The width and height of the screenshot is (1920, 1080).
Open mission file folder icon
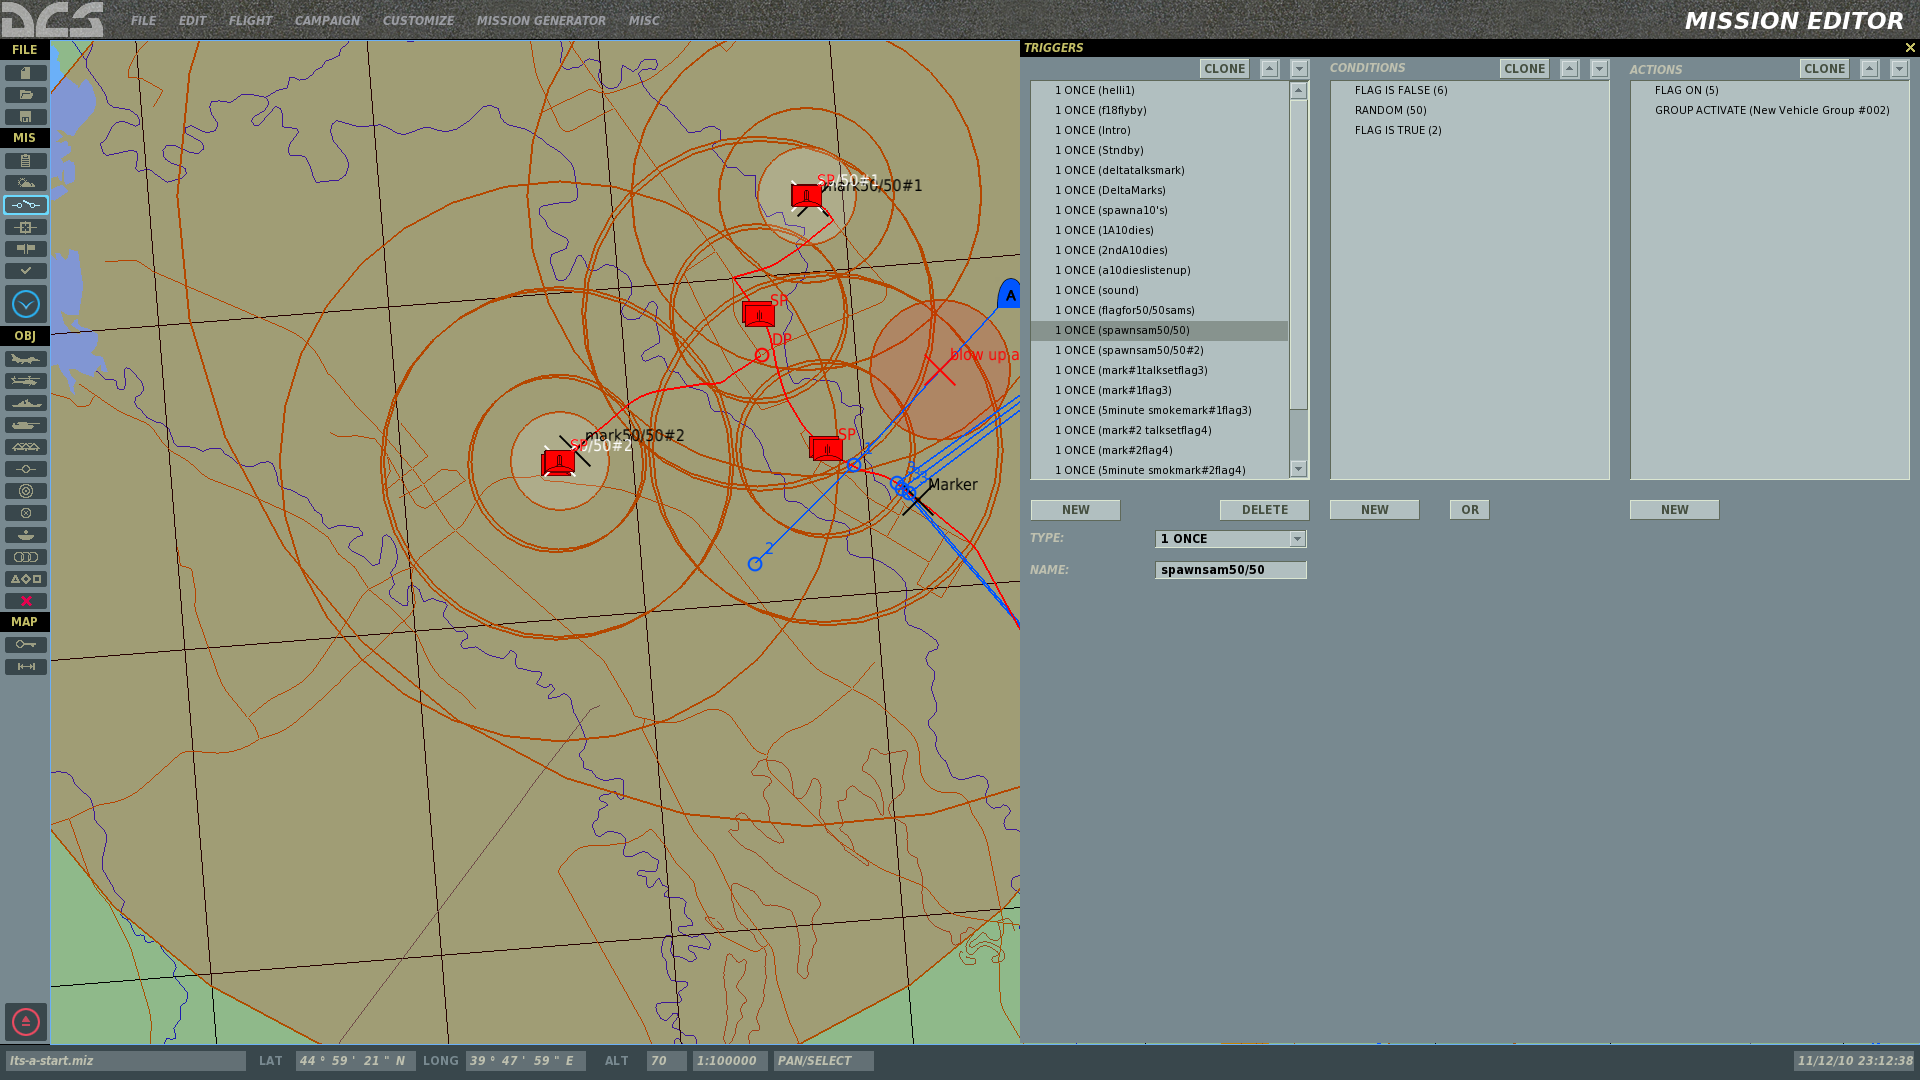pyautogui.click(x=26, y=95)
